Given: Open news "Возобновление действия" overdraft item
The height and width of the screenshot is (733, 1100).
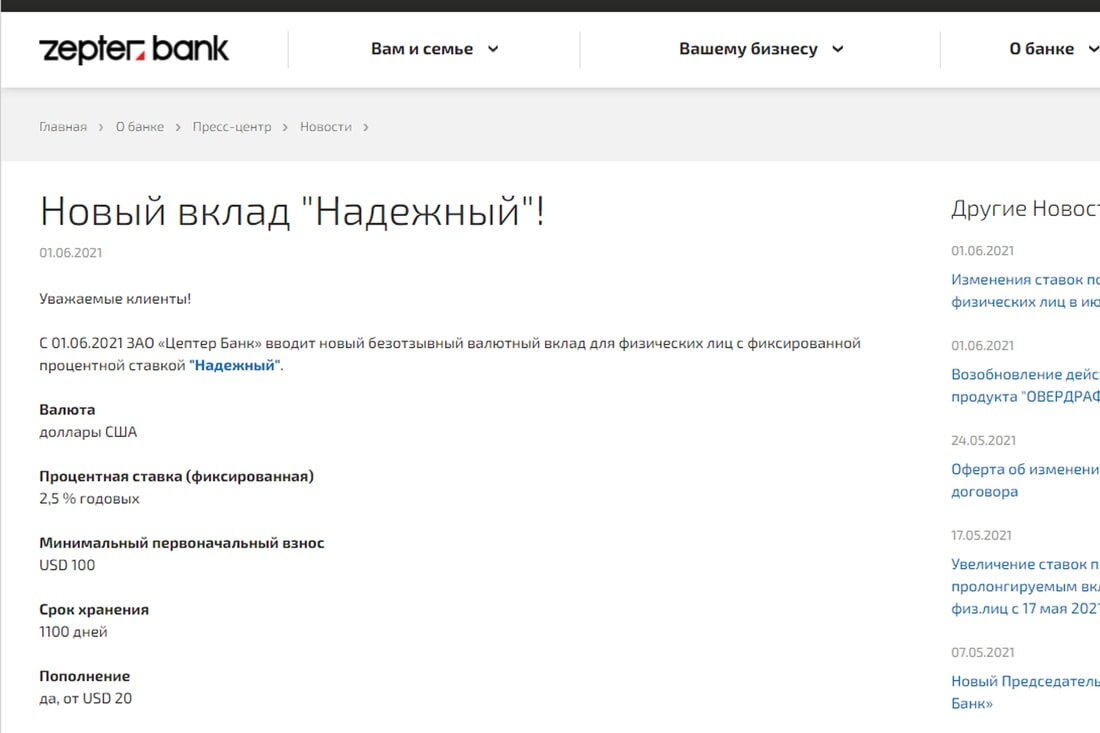Looking at the screenshot, I should pyautogui.click(x=1026, y=385).
